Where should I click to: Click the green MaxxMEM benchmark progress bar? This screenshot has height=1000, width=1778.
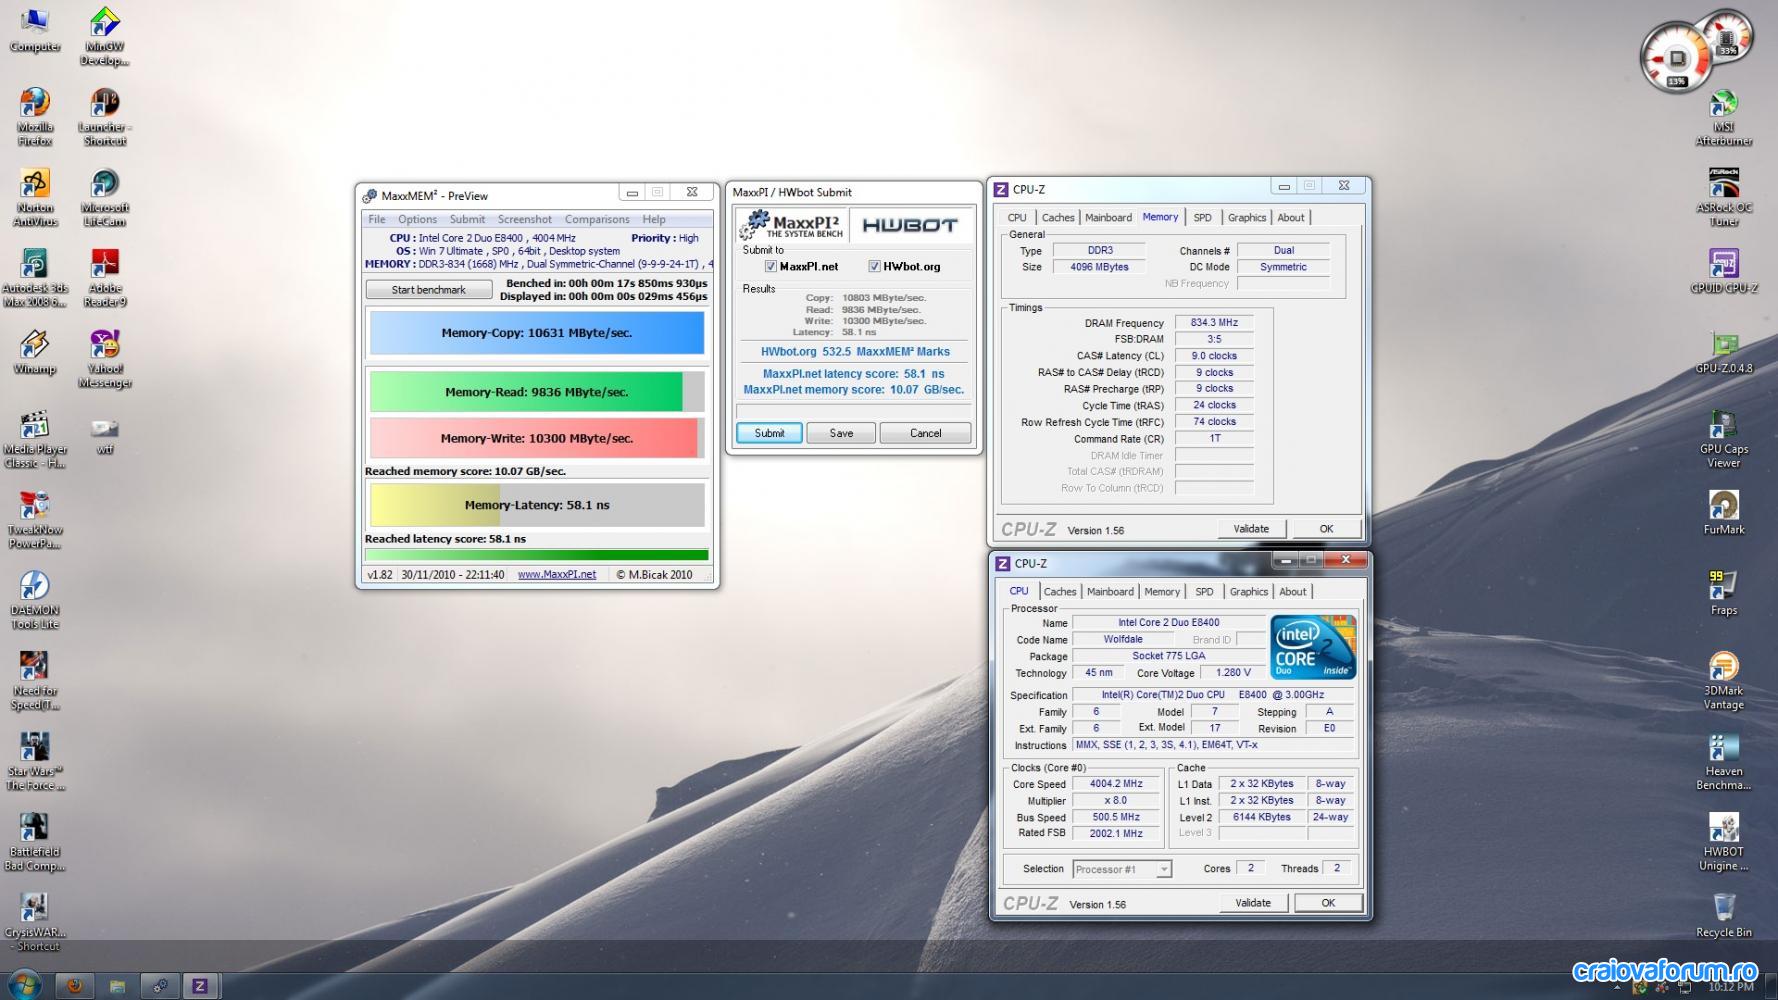537,555
